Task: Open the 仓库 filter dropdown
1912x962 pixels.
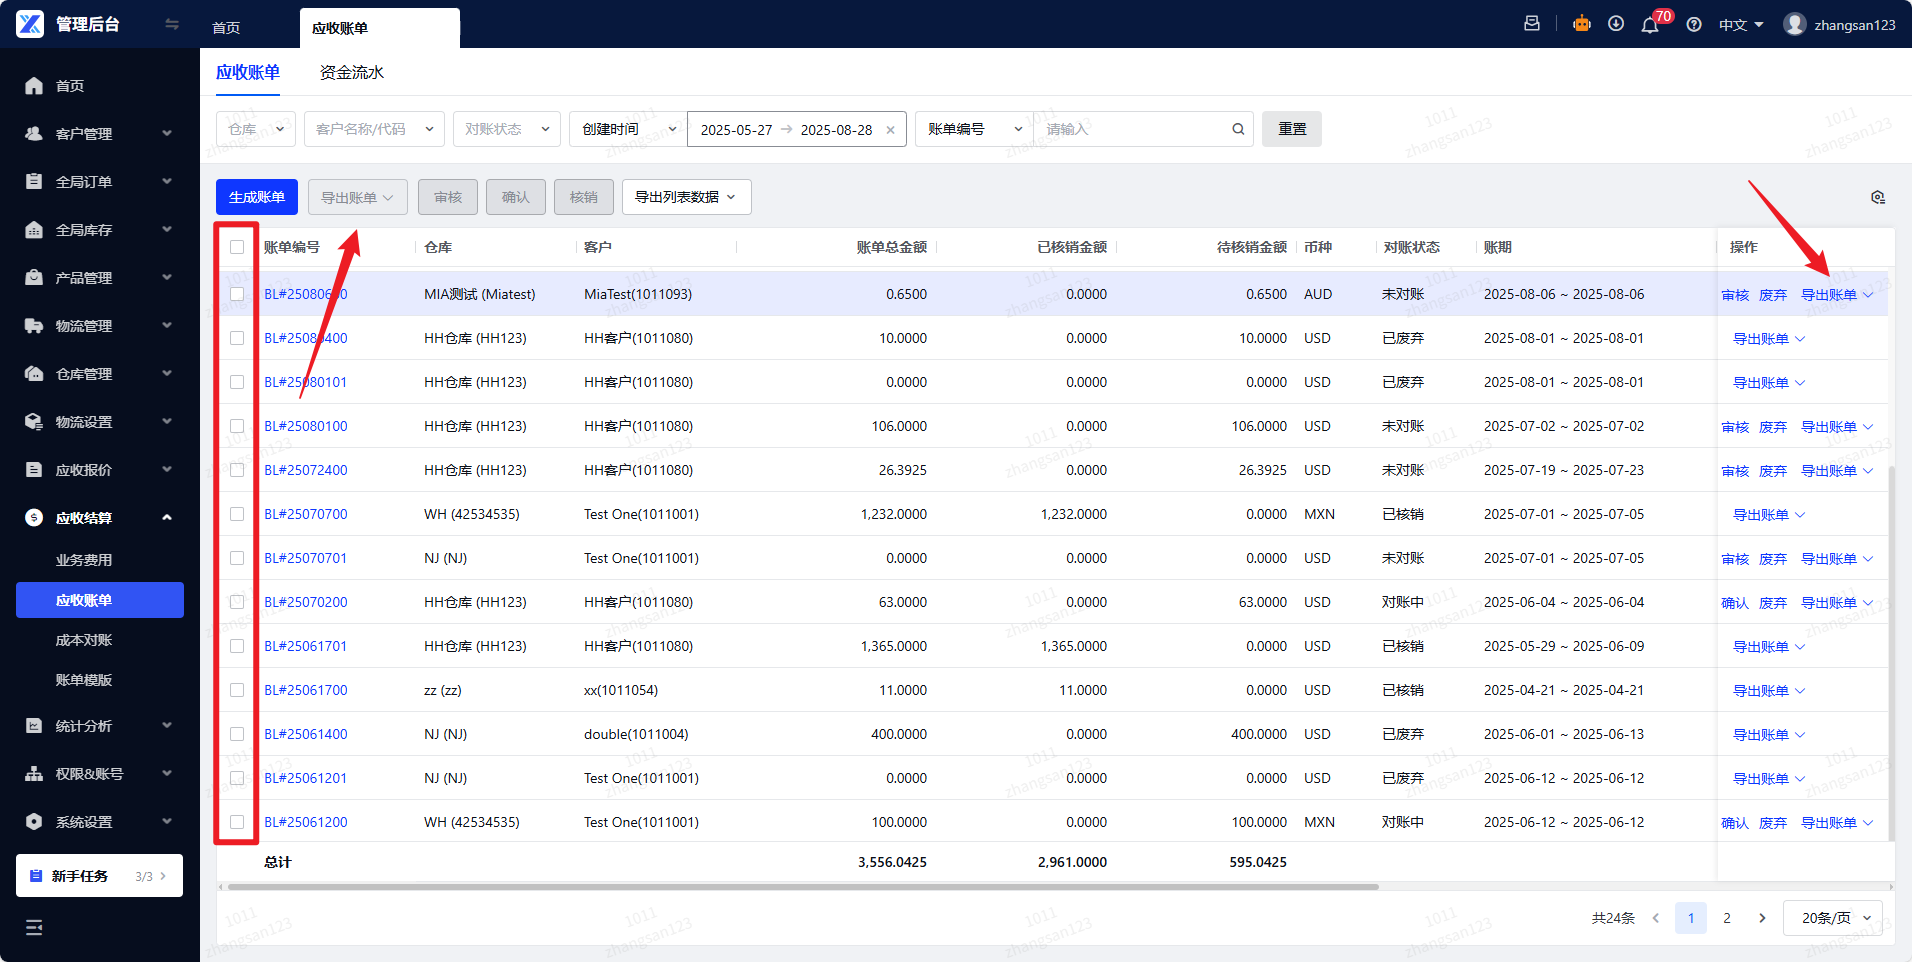Action: coord(256,129)
